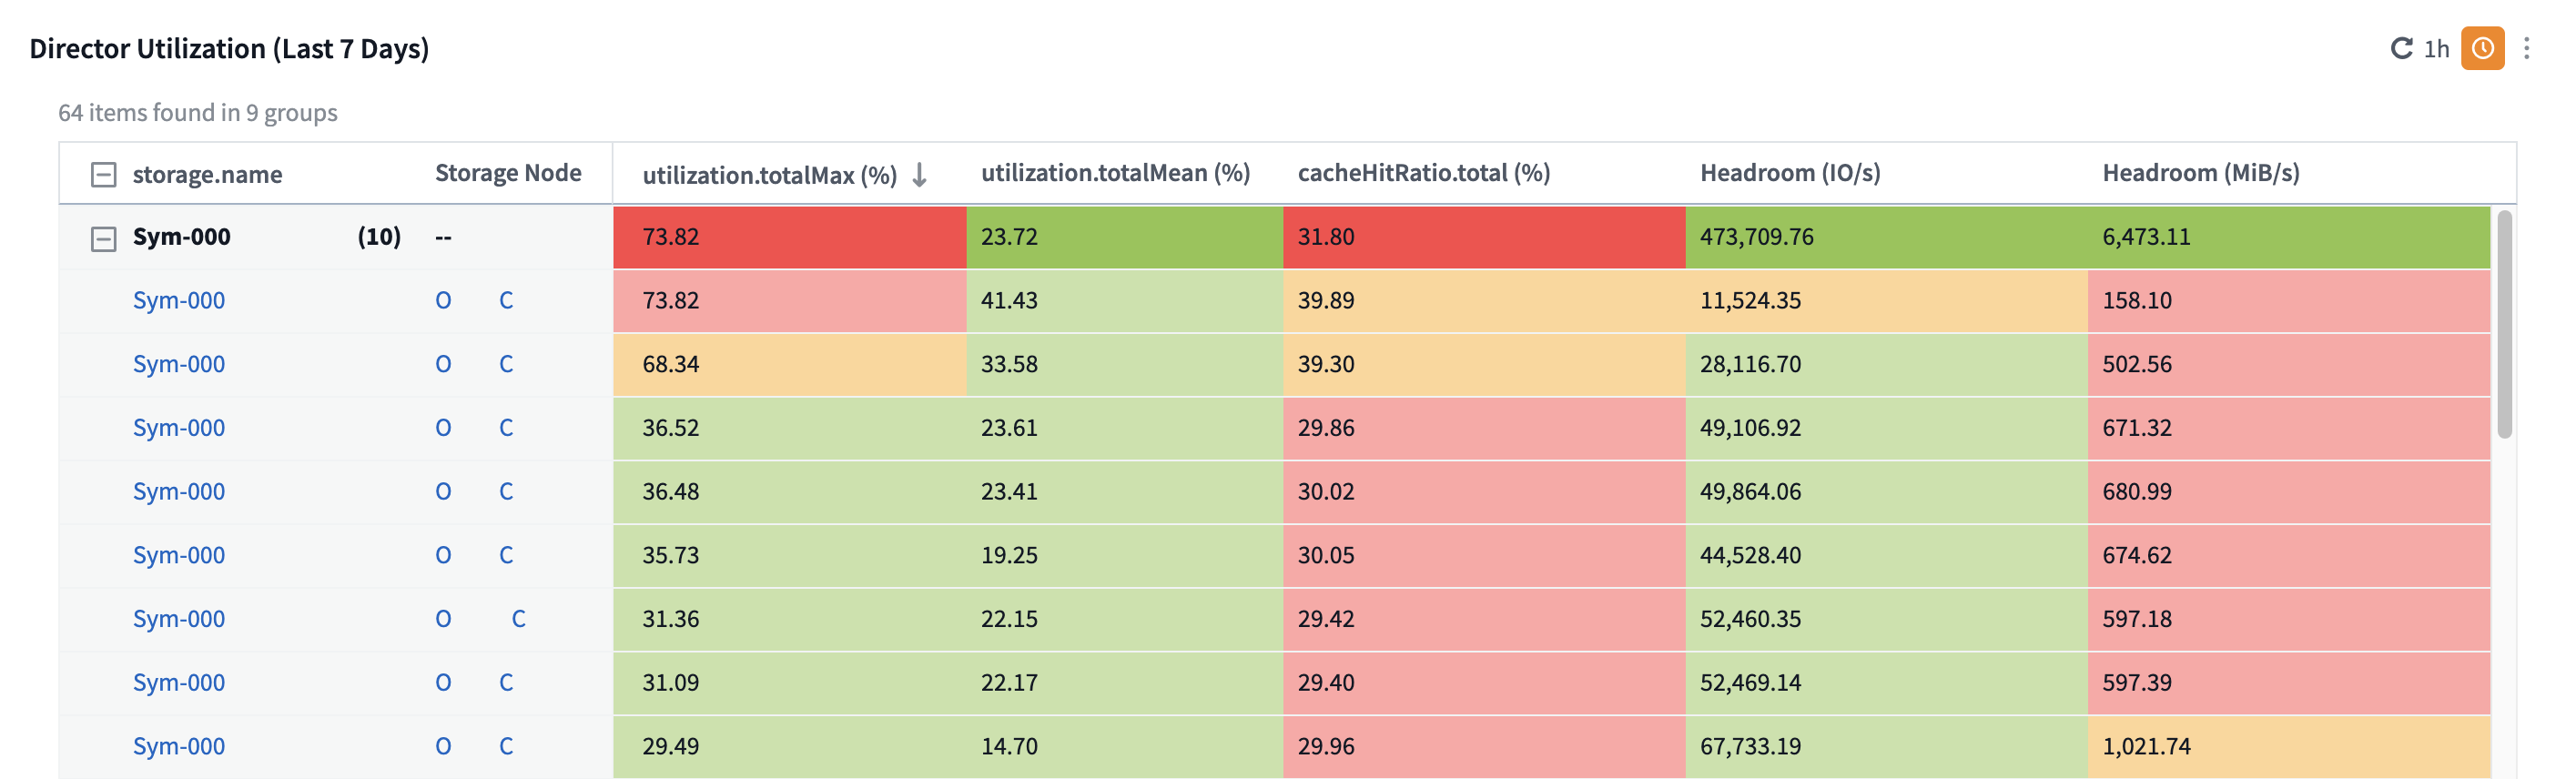The height and width of the screenshot is (779, 2576).
Task: Click the Headroom (IO/s) column header
Action: [1790, 173]
